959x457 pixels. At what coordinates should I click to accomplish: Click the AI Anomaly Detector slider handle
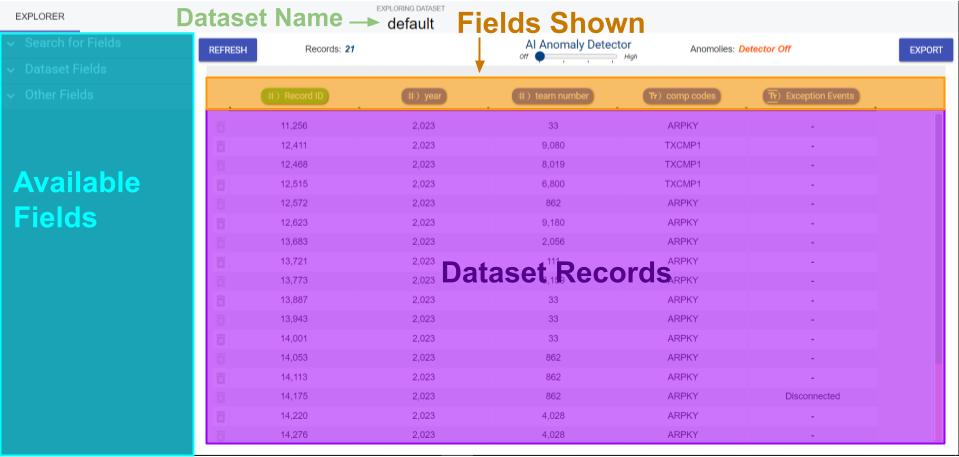pos(539,57)
